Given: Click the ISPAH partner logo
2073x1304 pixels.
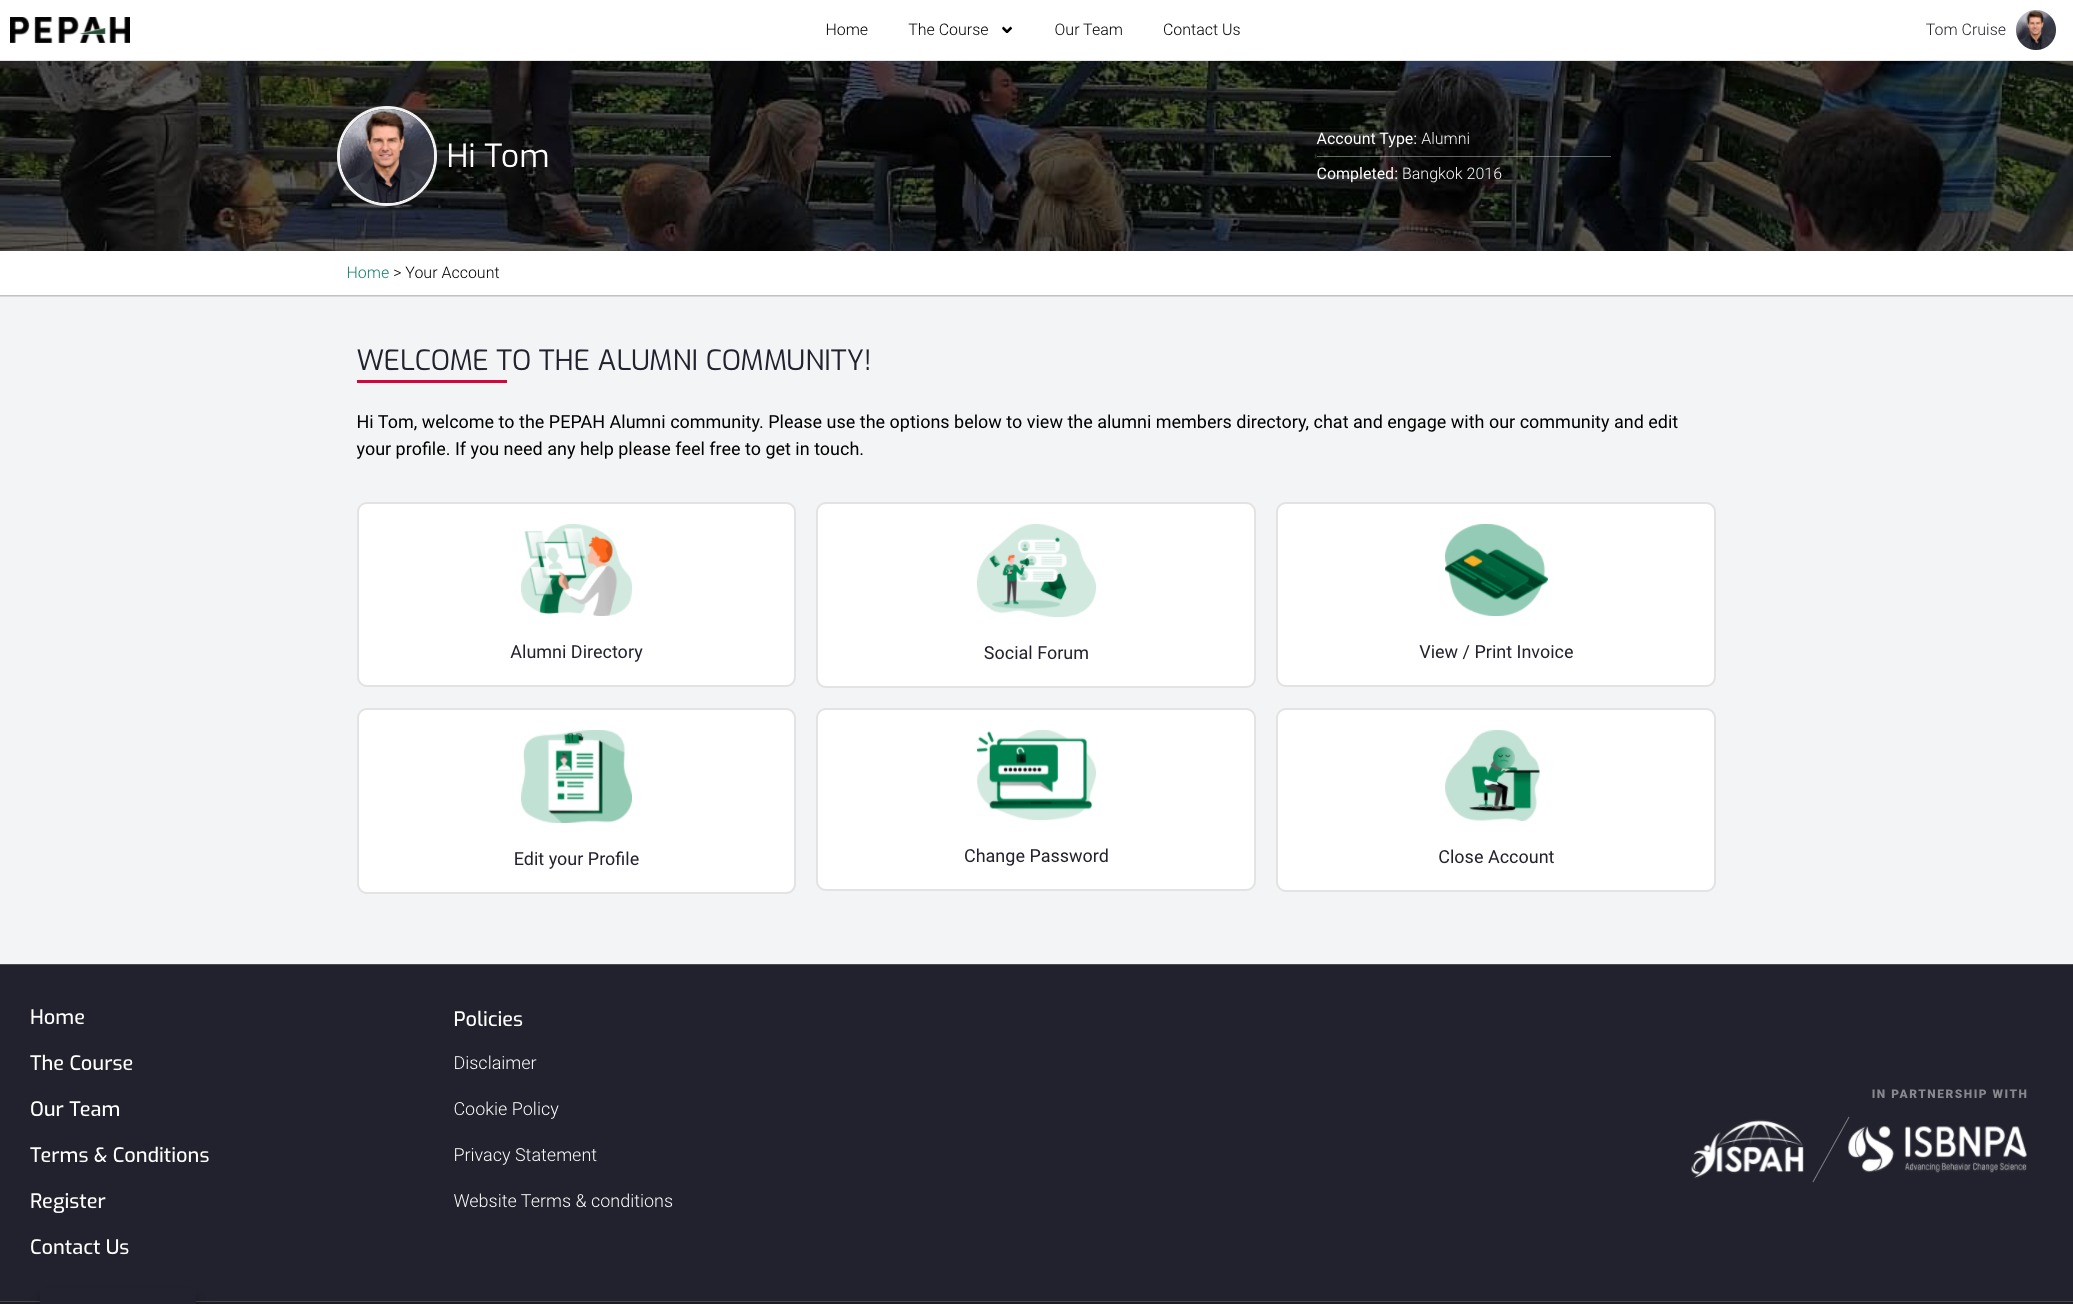Looking at the screenshot, I should point(1748,1149).
